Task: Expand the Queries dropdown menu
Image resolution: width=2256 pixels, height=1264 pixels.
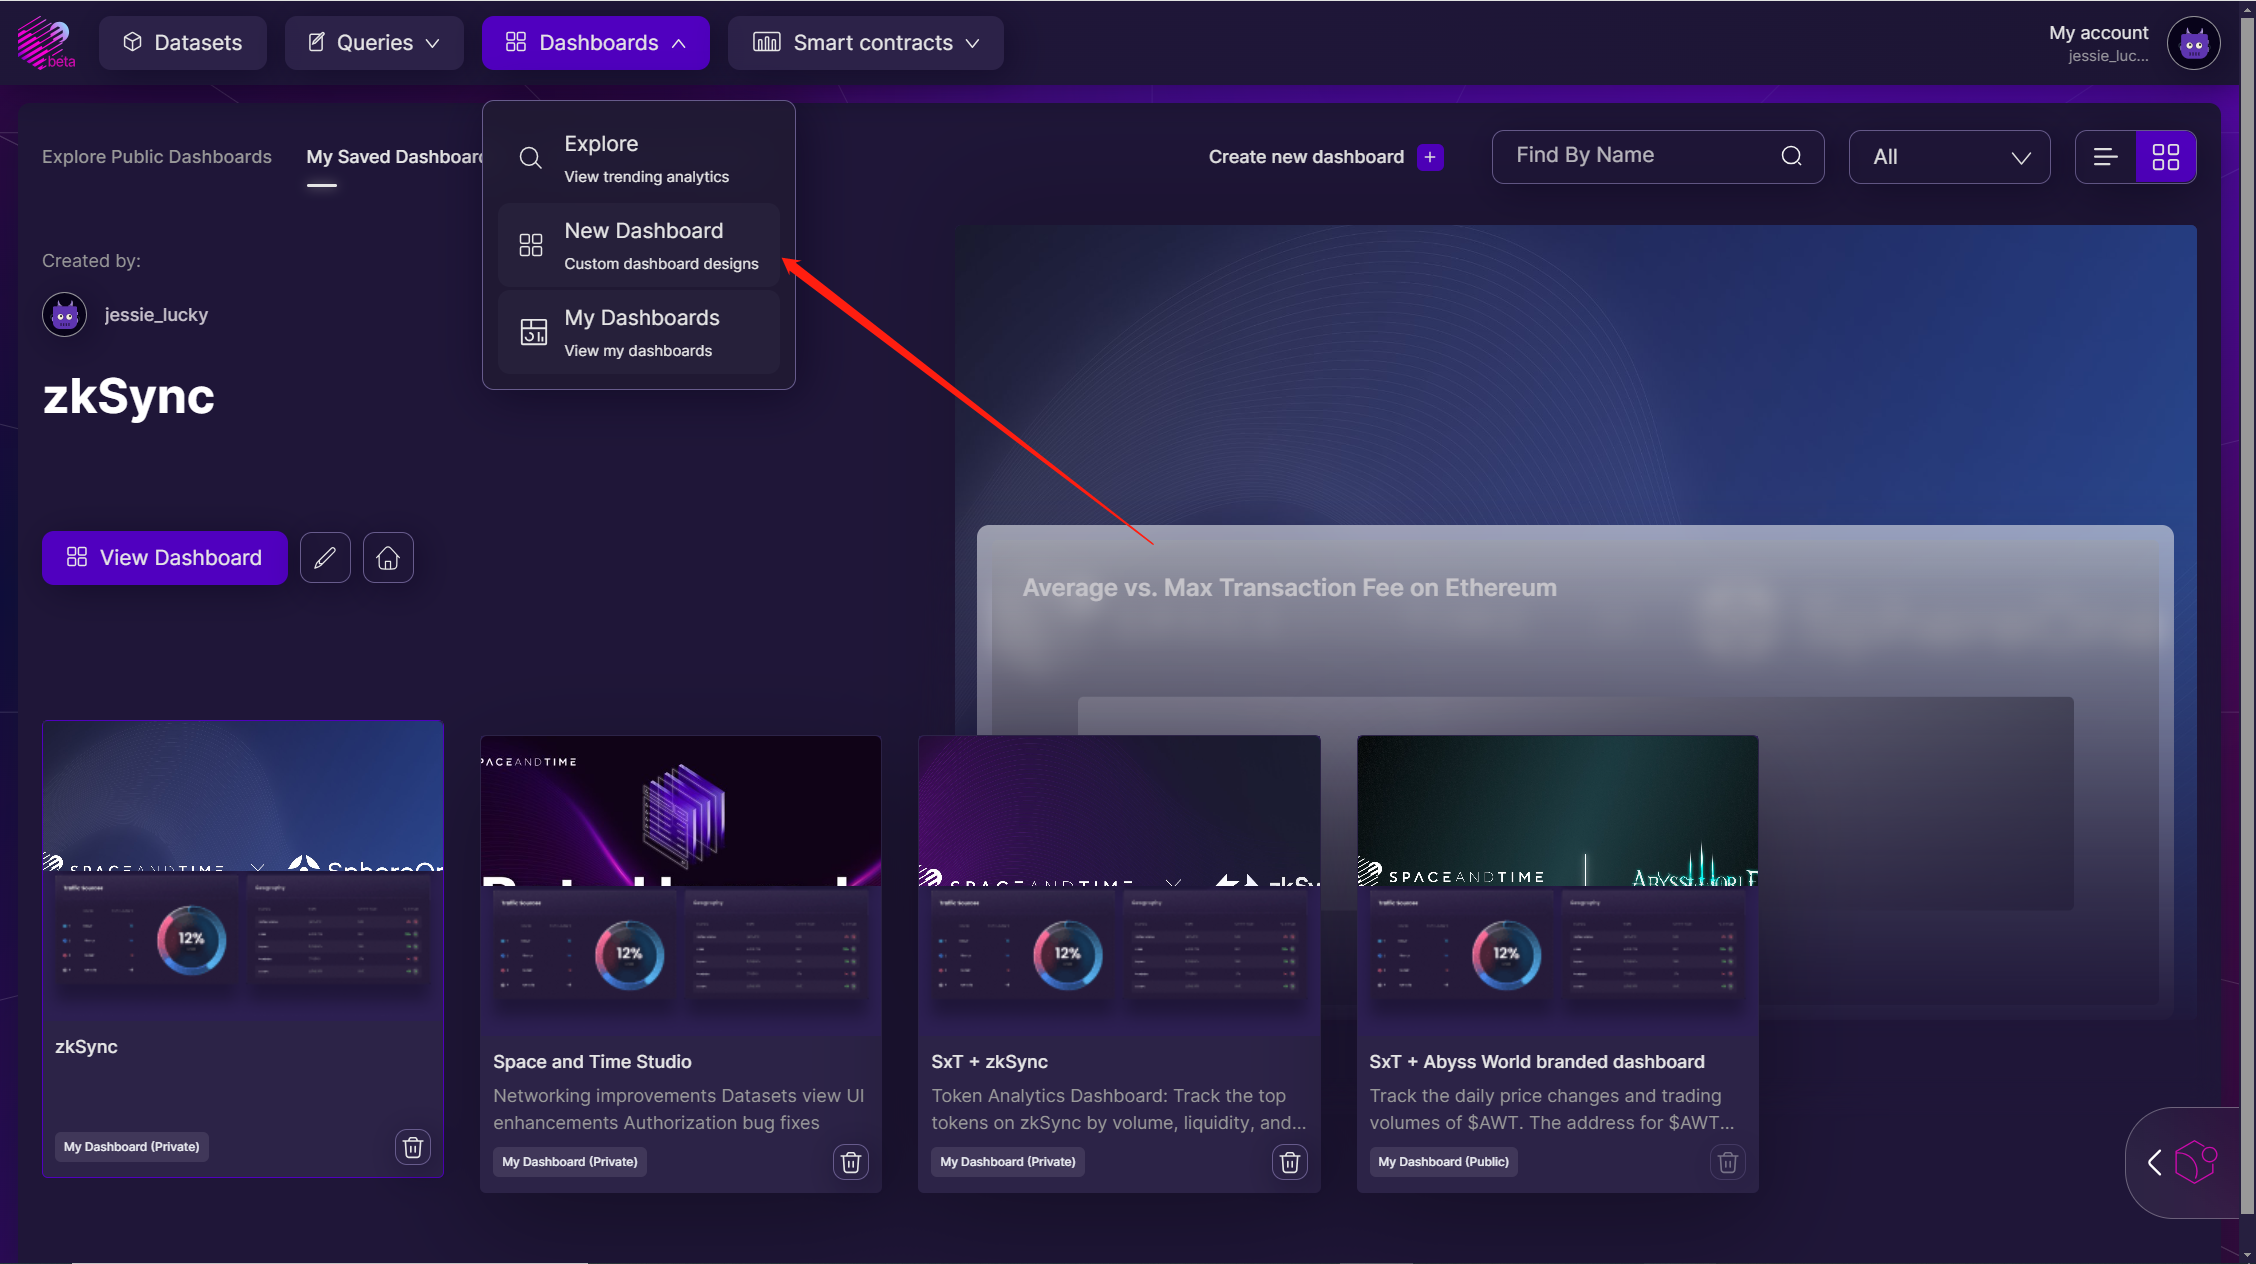Action: coord(374,43)
